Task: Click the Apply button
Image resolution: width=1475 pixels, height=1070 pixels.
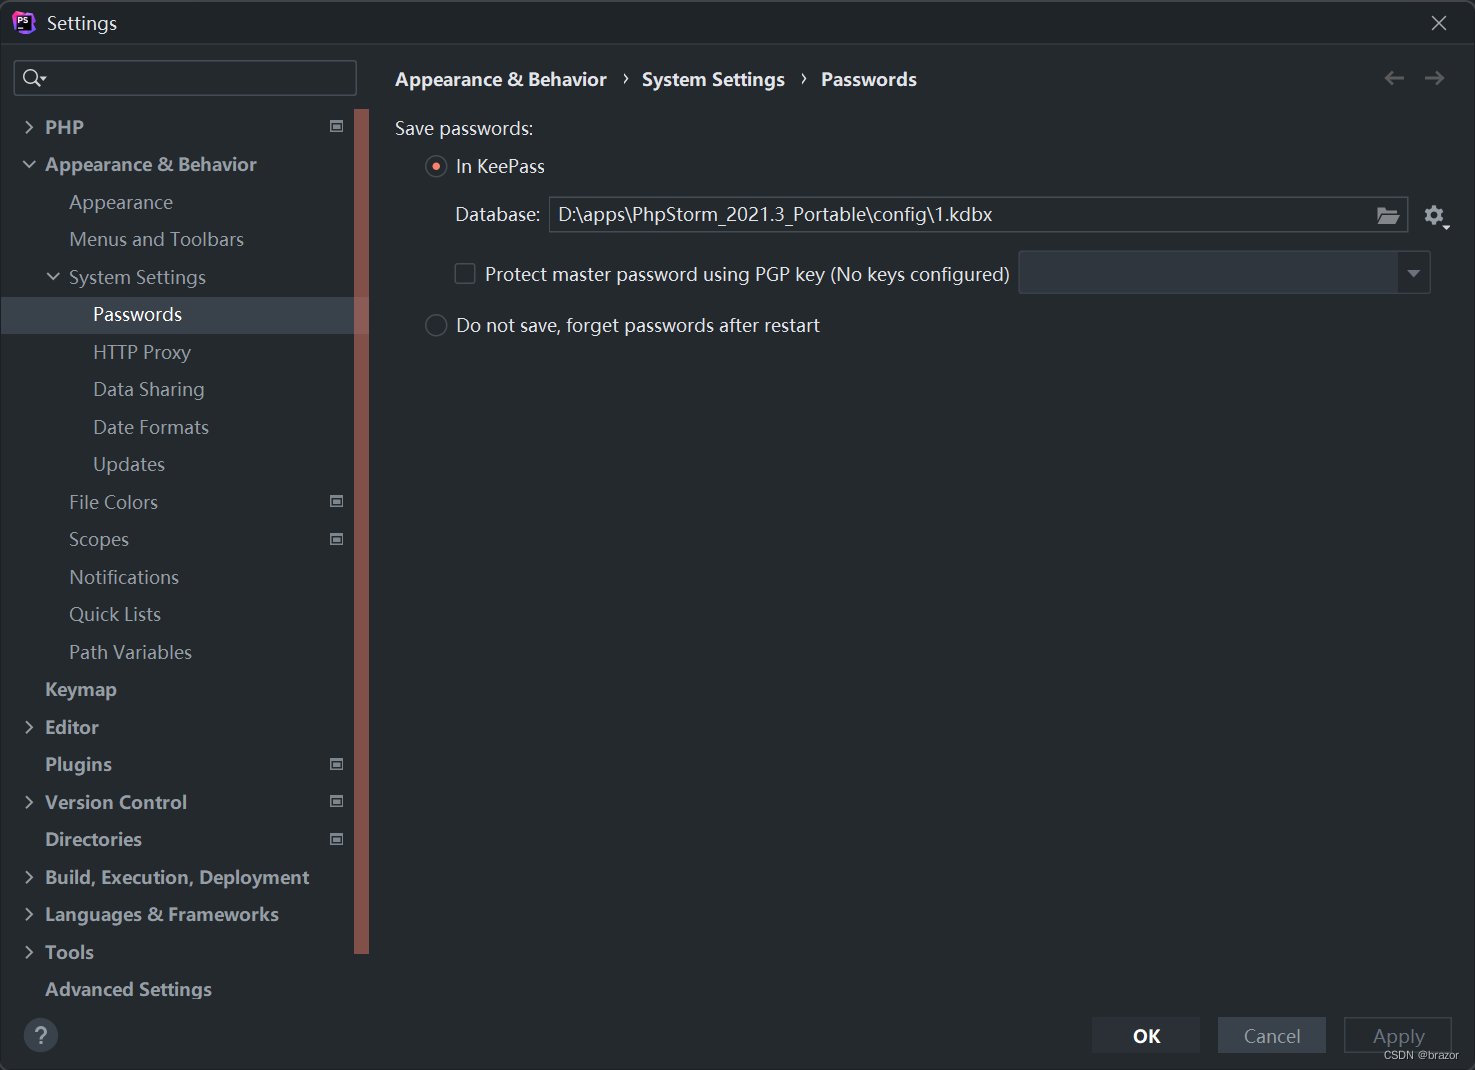Action: pos(1398,1036)
